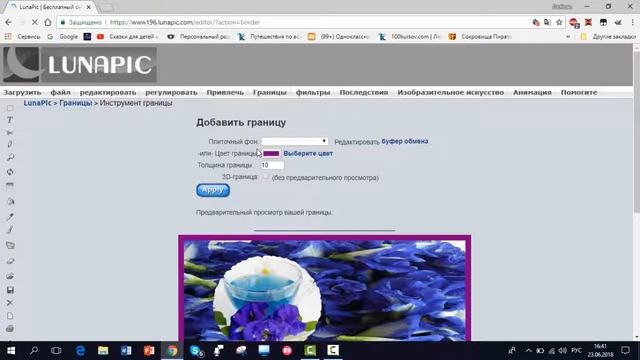This screenshot has width=640, height=360.
Task: Open Skype from the taskbar
Action: point(196,350)
